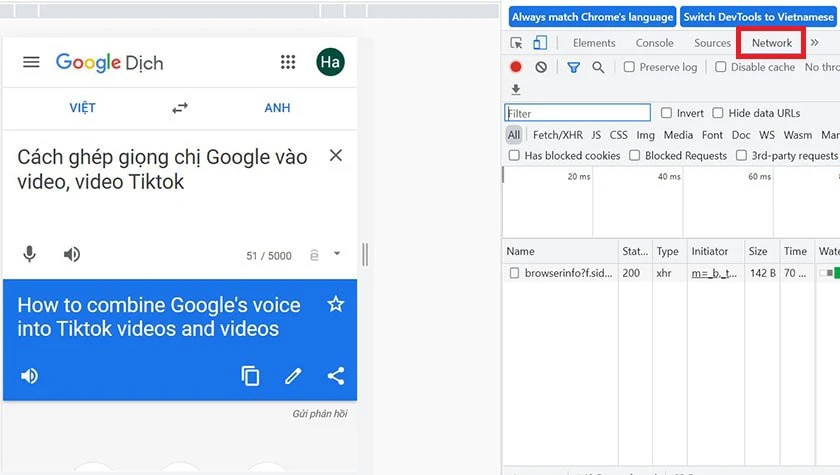Click the network Filter text field
Image resolution: width=840 pixels, height=475 pixels.
[x=578, y=113]
